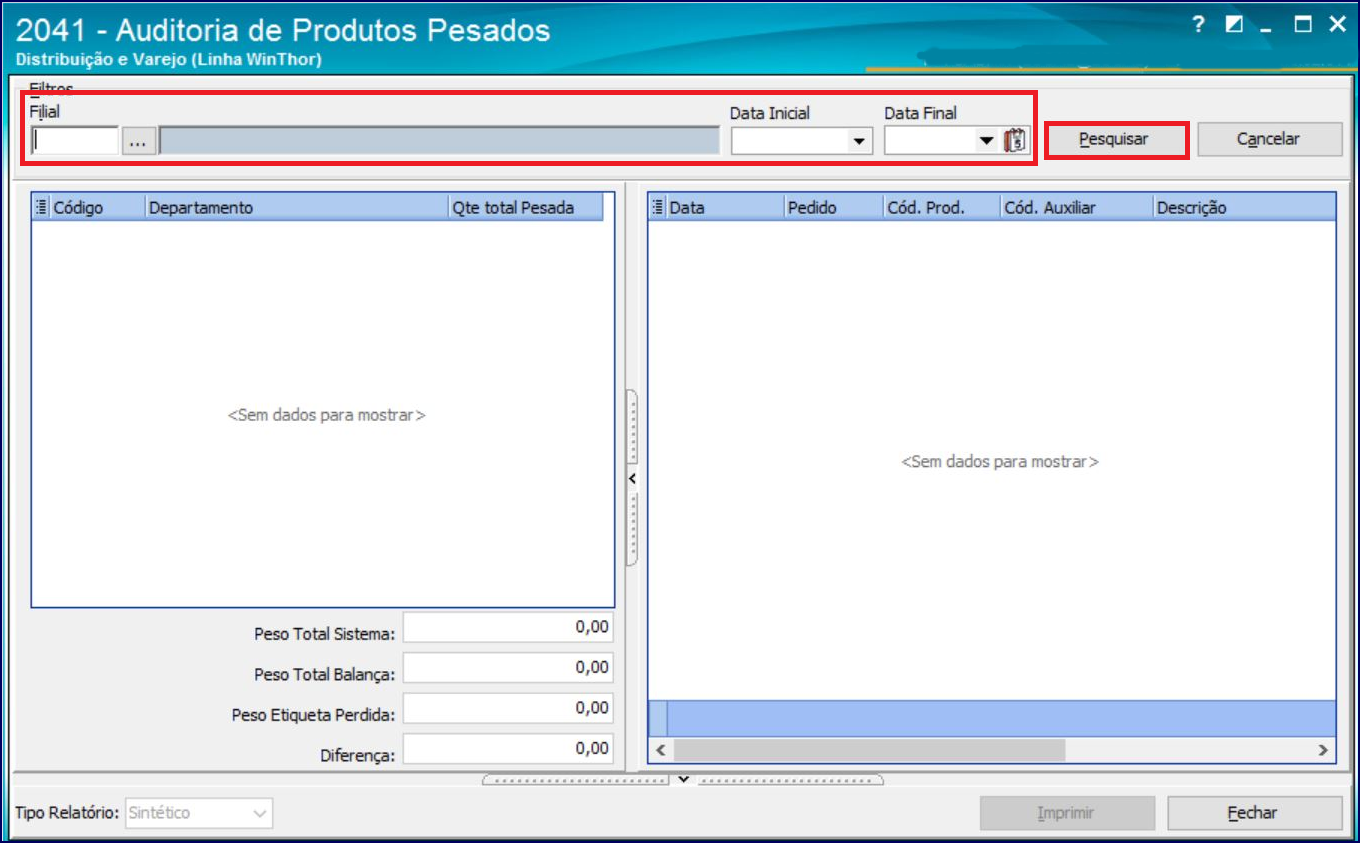Click right arrow of horizontal scrollbar

[1322, 749]
